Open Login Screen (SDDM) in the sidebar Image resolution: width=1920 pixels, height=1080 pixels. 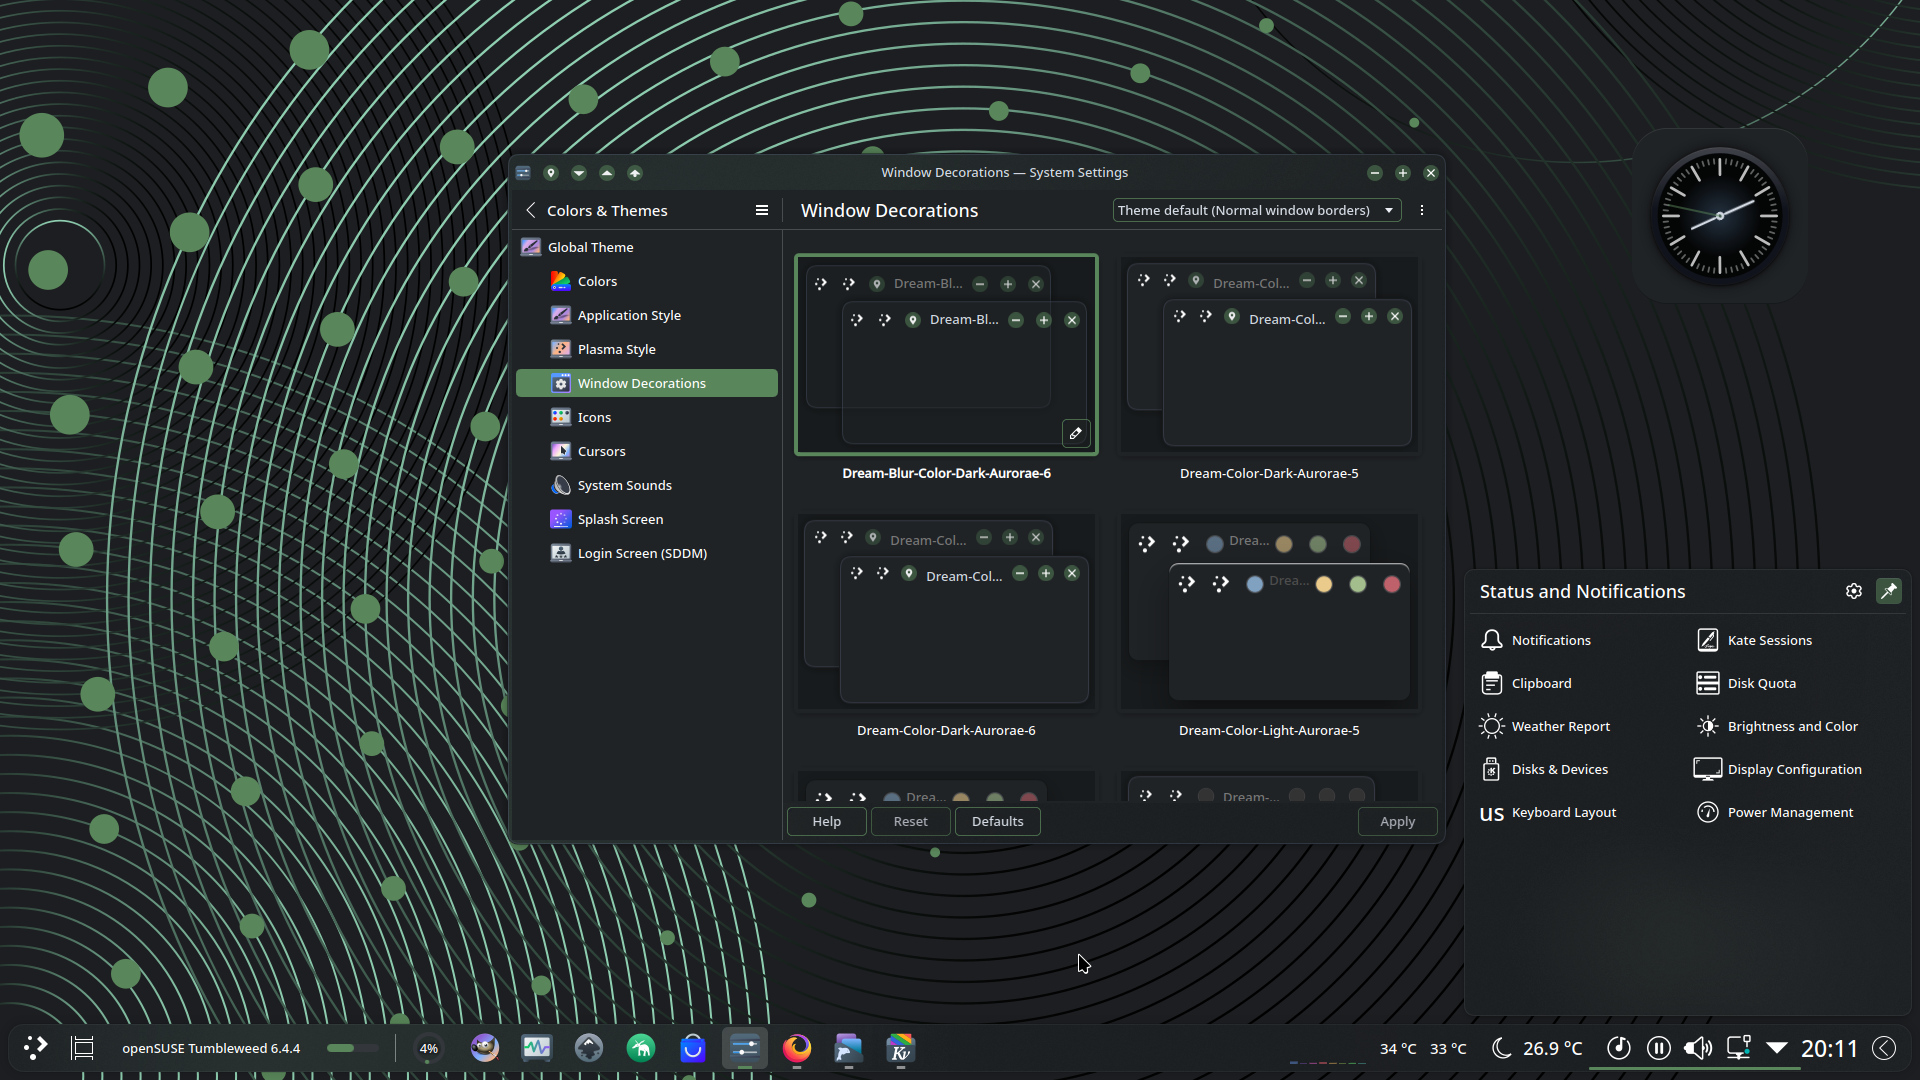pyautogui.click(x=646, y=553)
